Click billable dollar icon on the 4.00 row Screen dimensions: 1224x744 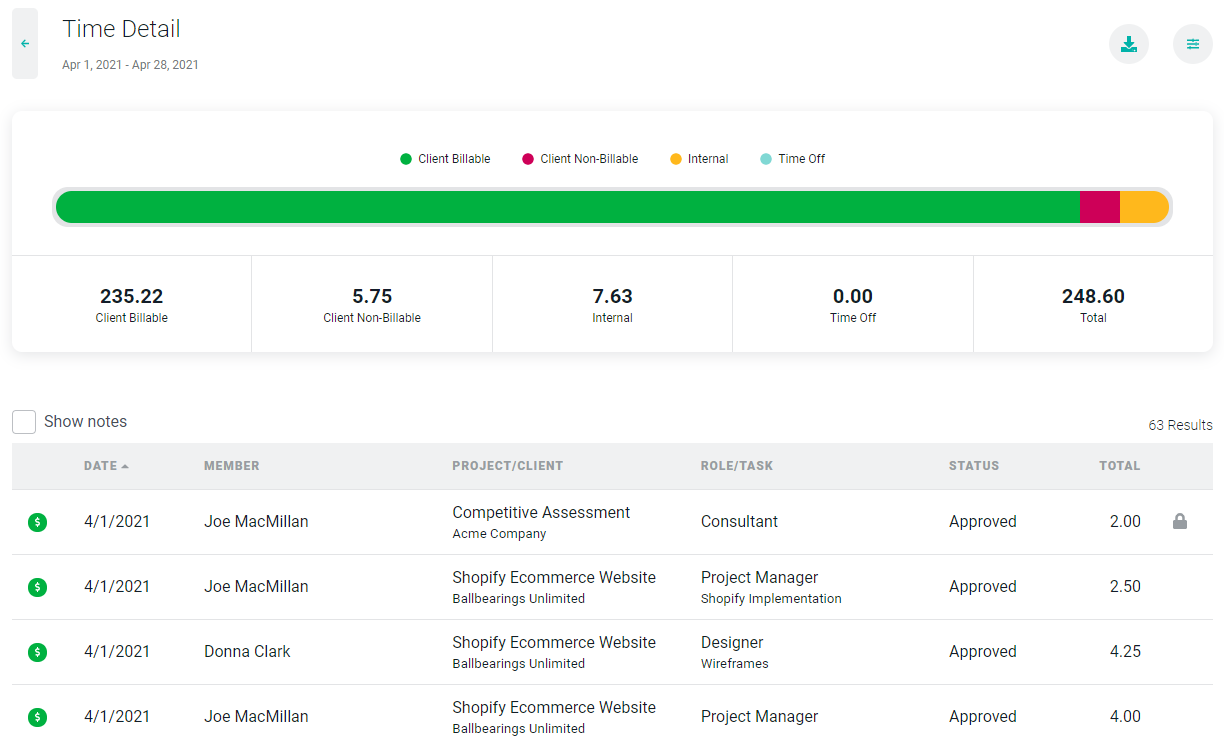pos(38,717)
